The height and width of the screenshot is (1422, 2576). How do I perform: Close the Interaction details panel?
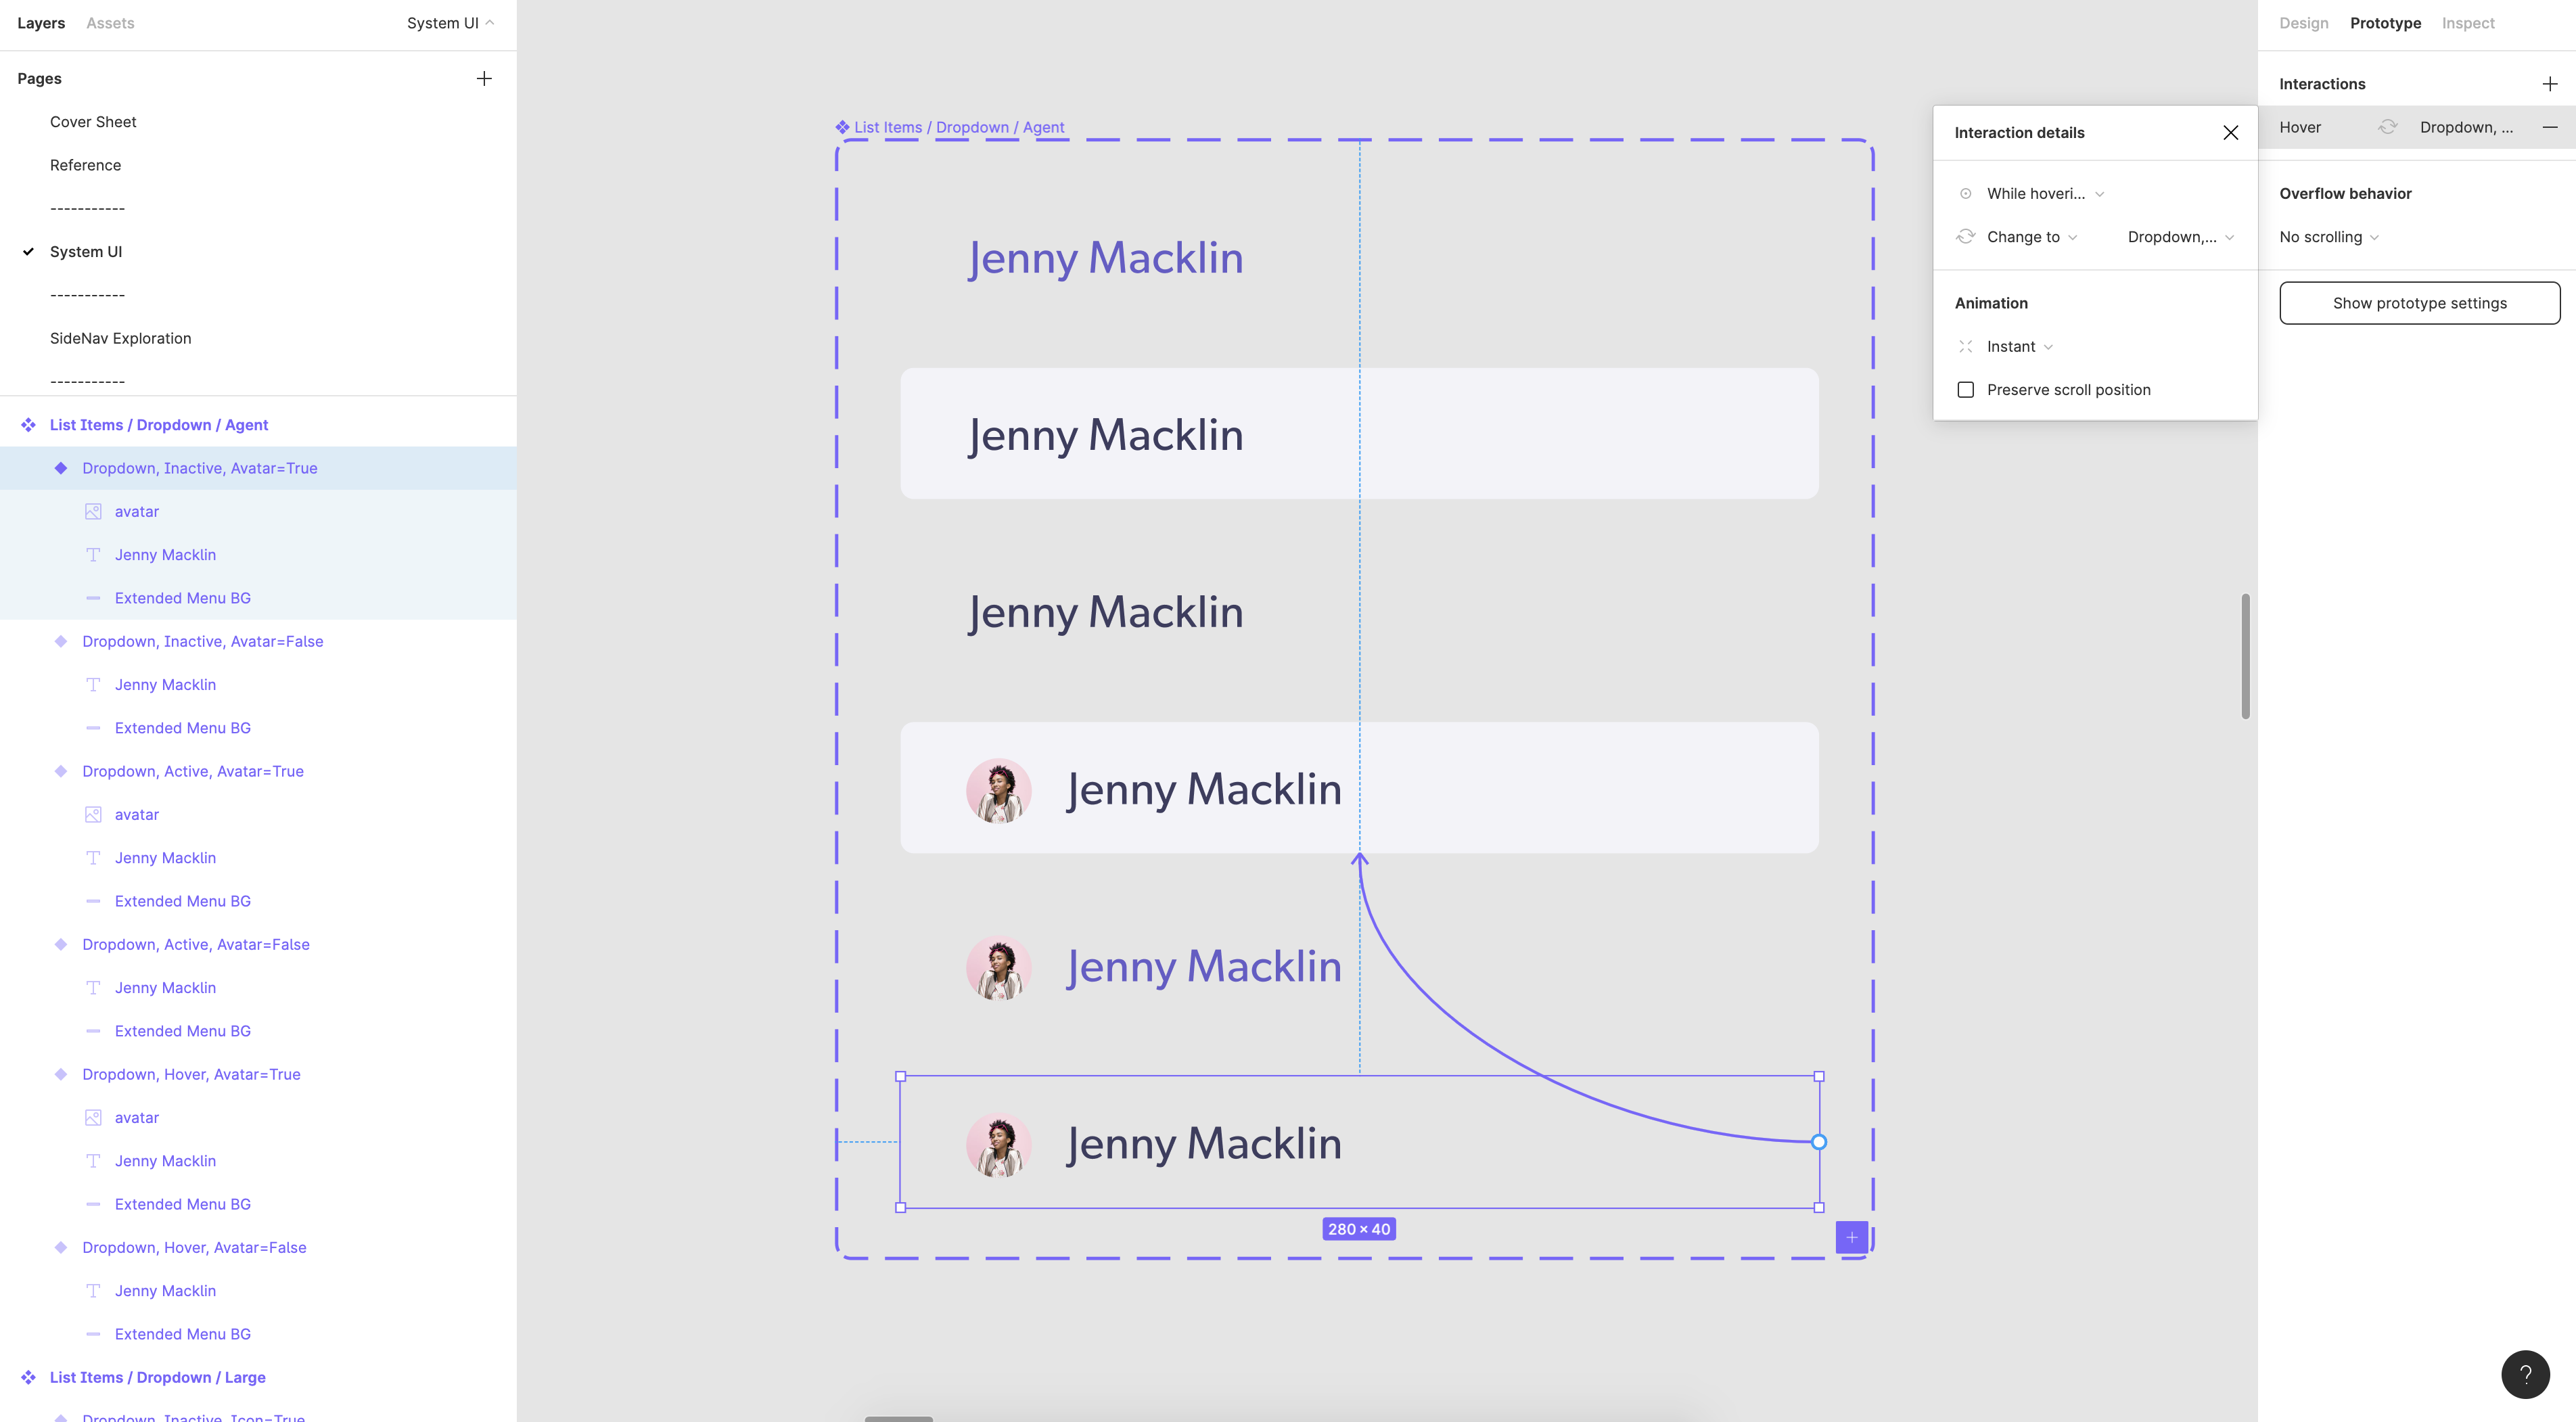[x=2230, y=132]
